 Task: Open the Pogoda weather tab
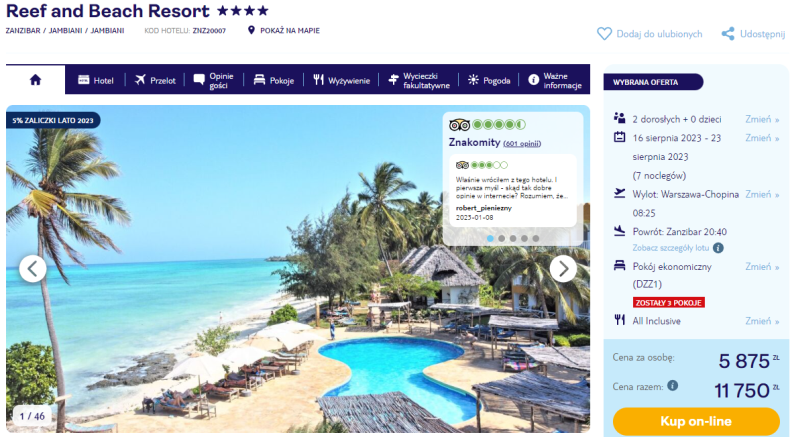(x=489, y=80)
